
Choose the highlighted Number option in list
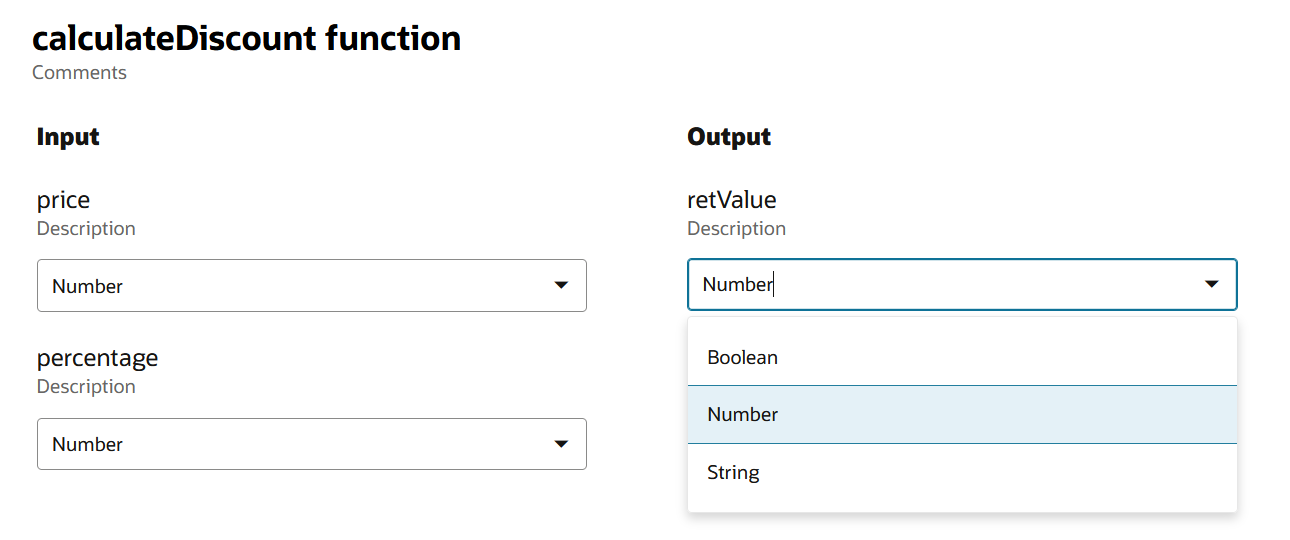(x=742, y=414)
